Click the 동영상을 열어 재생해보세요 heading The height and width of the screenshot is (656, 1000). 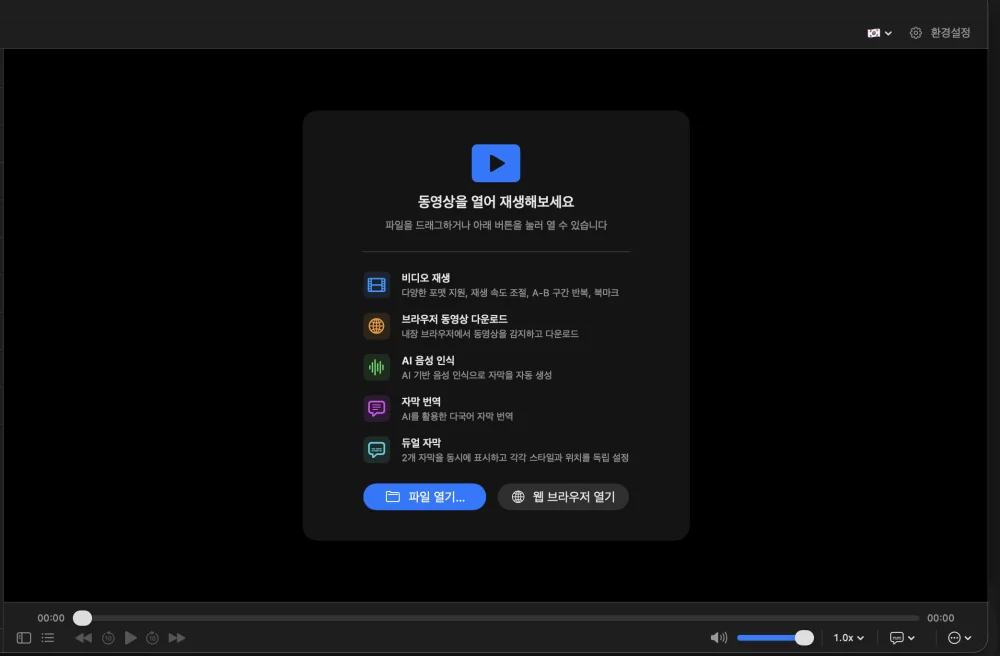(x=496, y=201)
